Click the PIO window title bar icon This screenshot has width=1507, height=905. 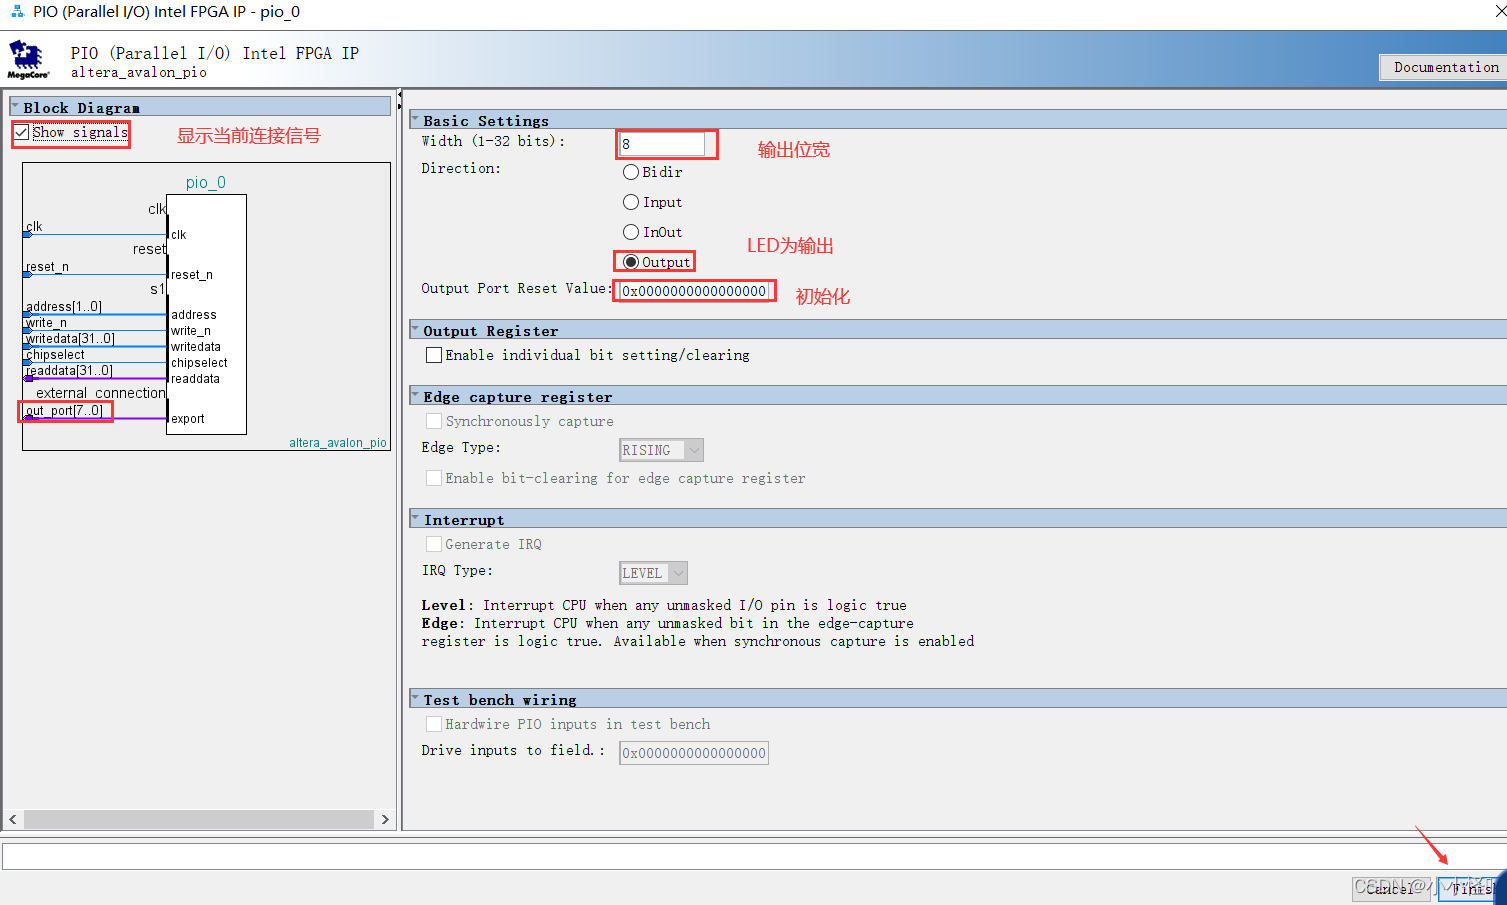[x=17, y=12]
